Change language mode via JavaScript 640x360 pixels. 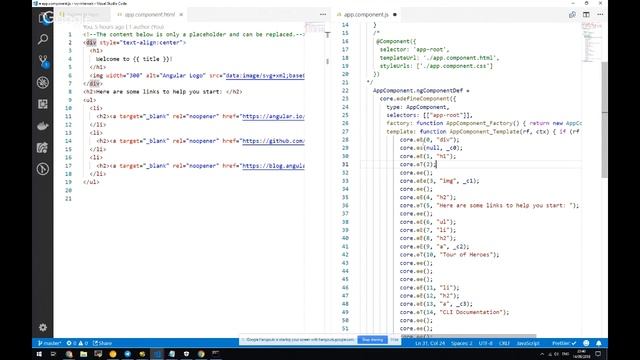[528, 343]
